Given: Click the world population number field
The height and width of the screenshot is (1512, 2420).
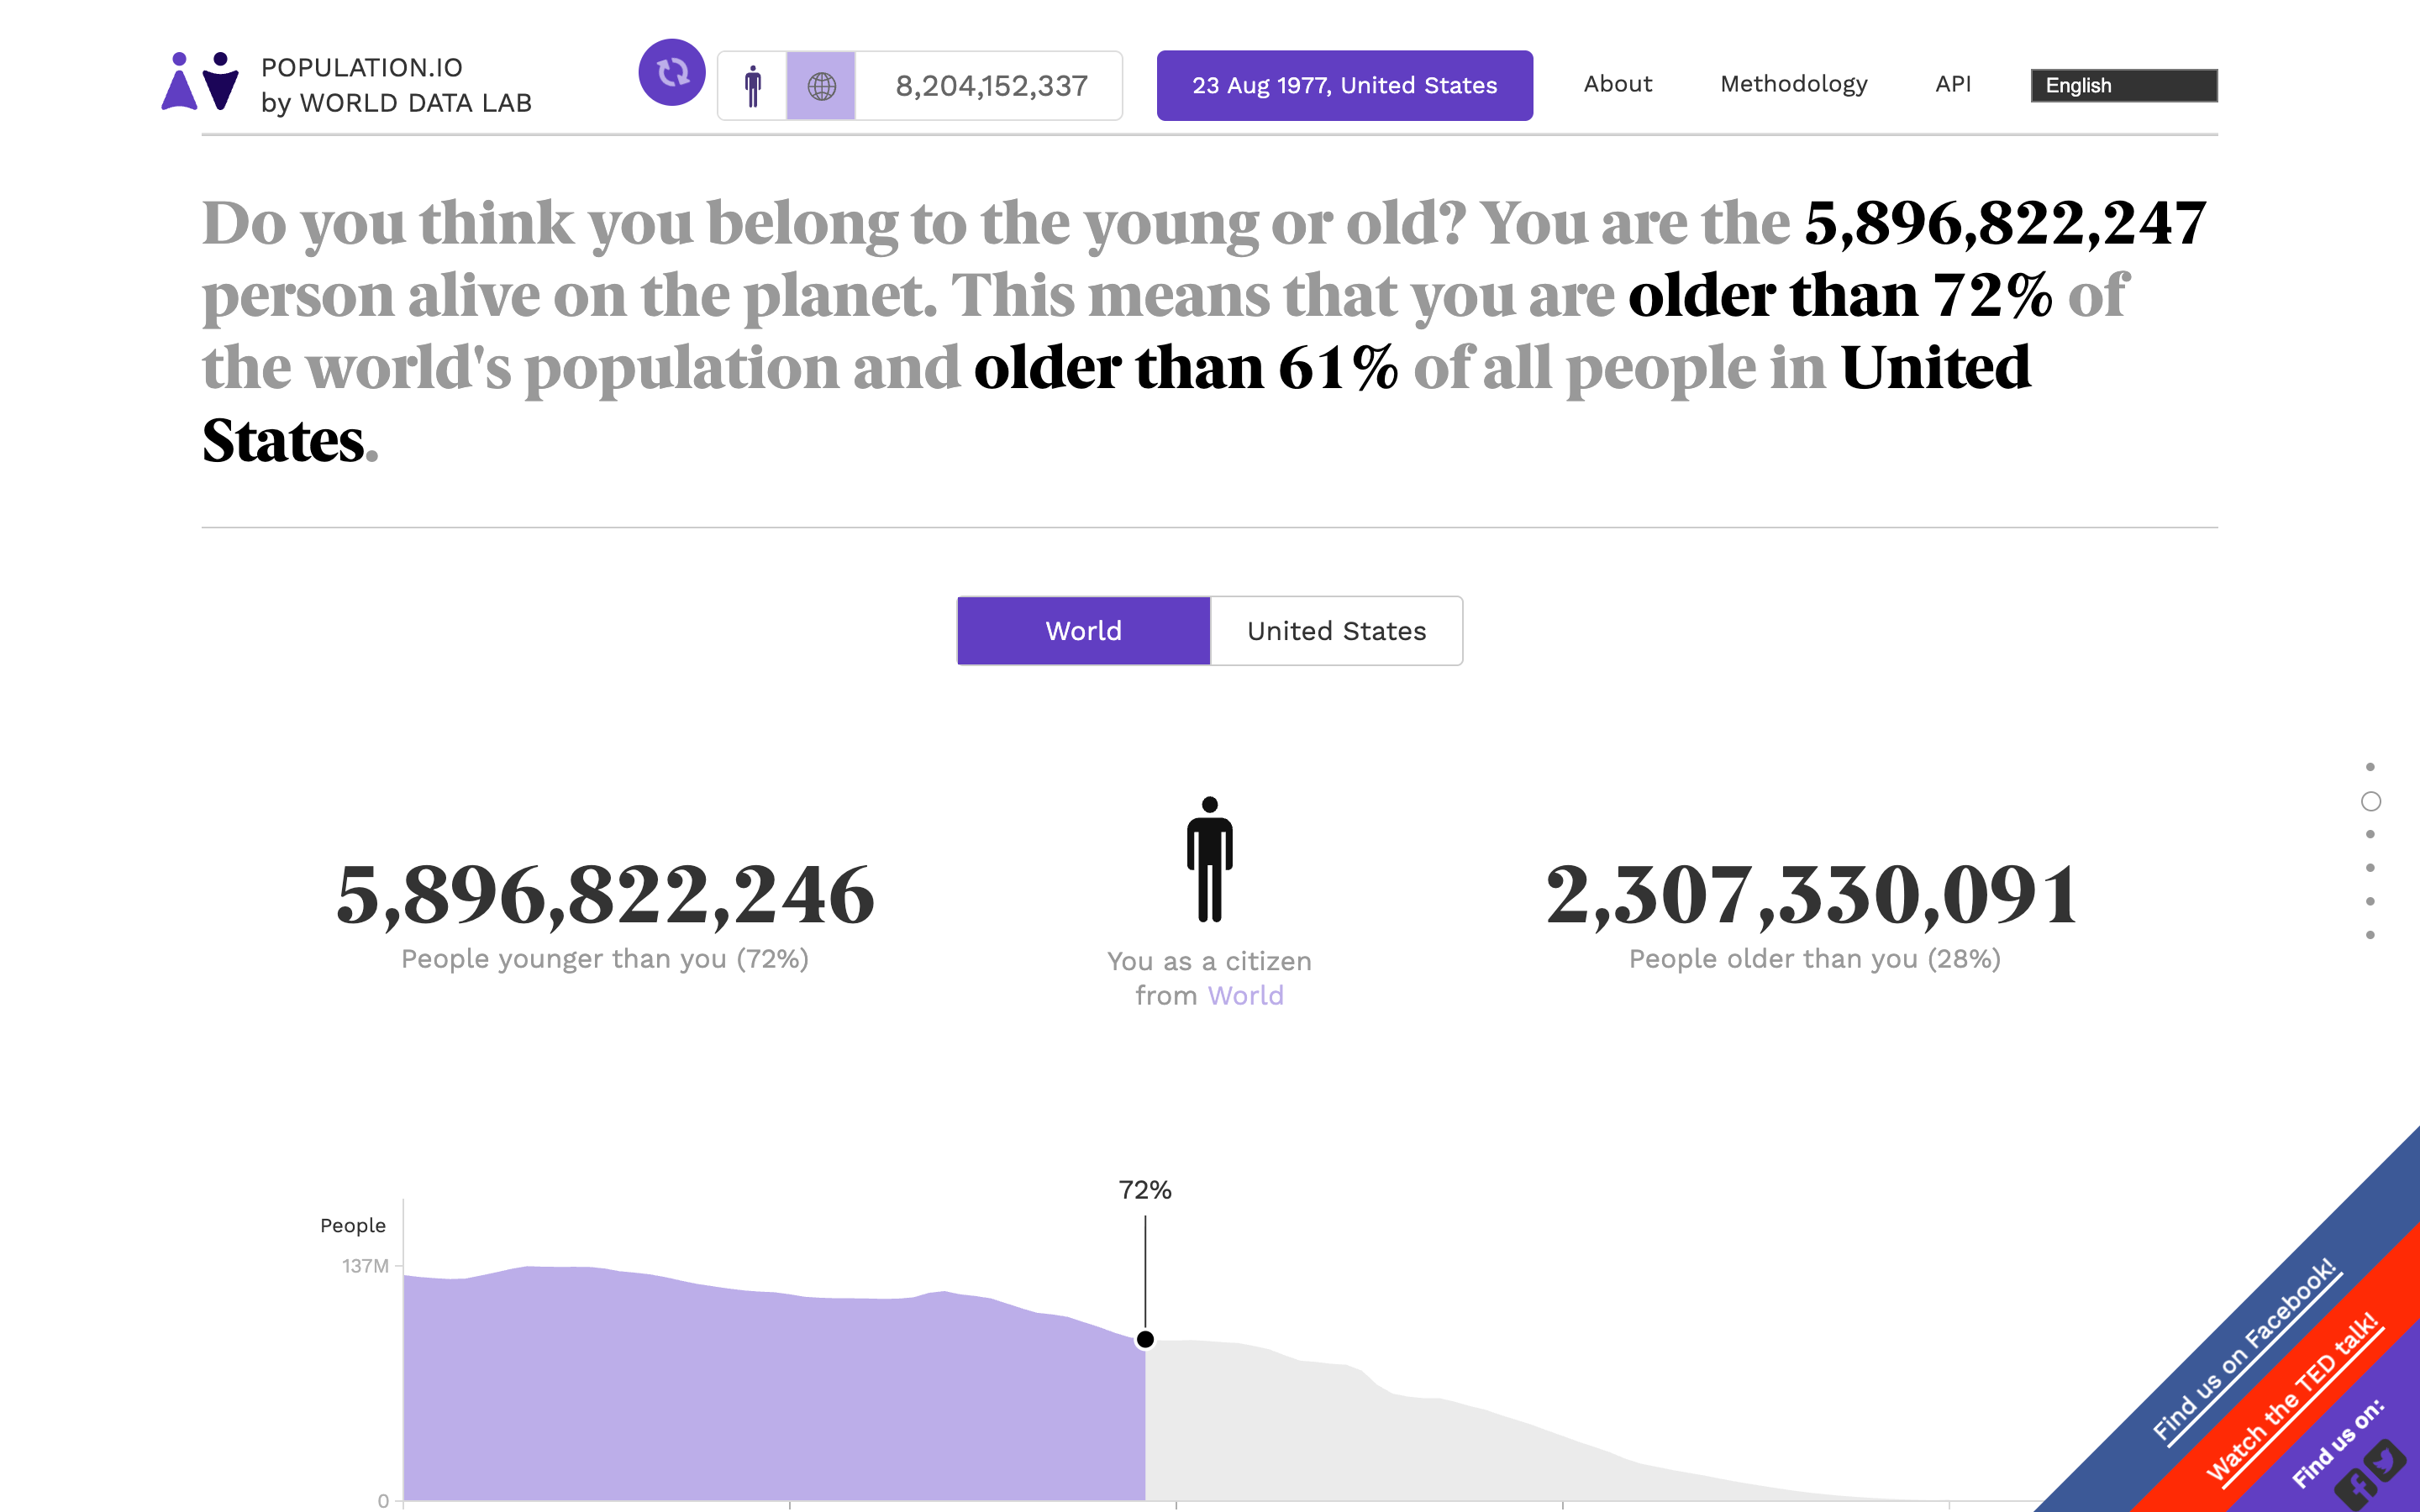Looking at the screenshot, I should click(991, 85).
